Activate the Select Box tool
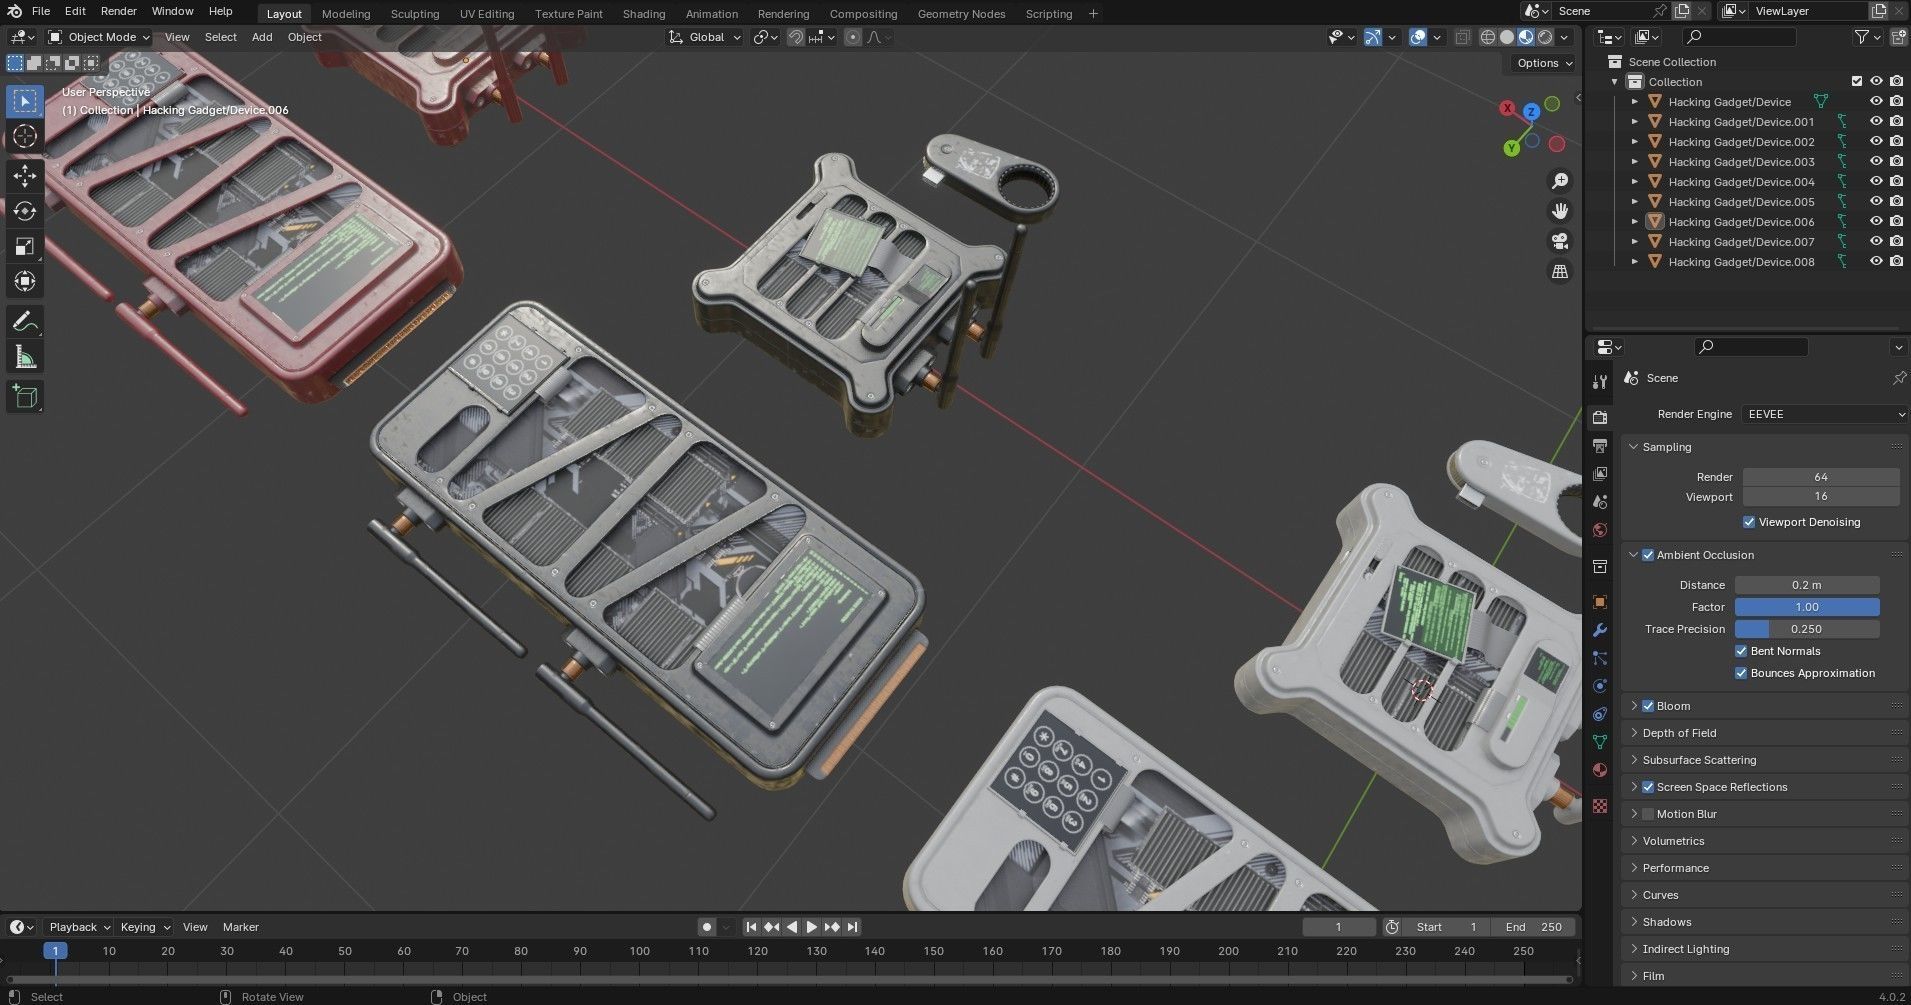1911x1005 pixels. coord(25,101)
